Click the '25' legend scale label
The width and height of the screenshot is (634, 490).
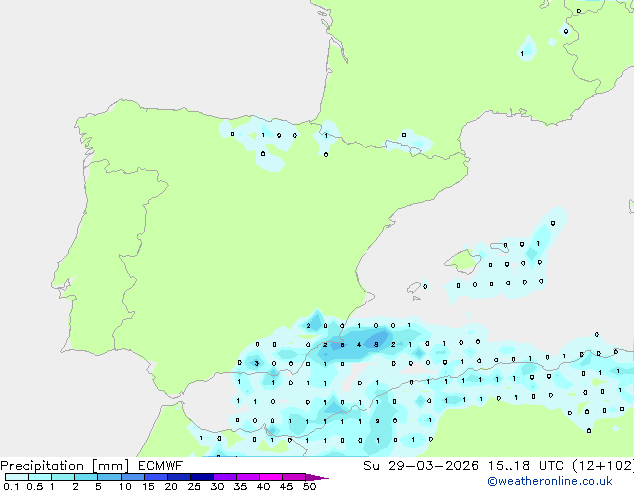click(x=194, y=486)
